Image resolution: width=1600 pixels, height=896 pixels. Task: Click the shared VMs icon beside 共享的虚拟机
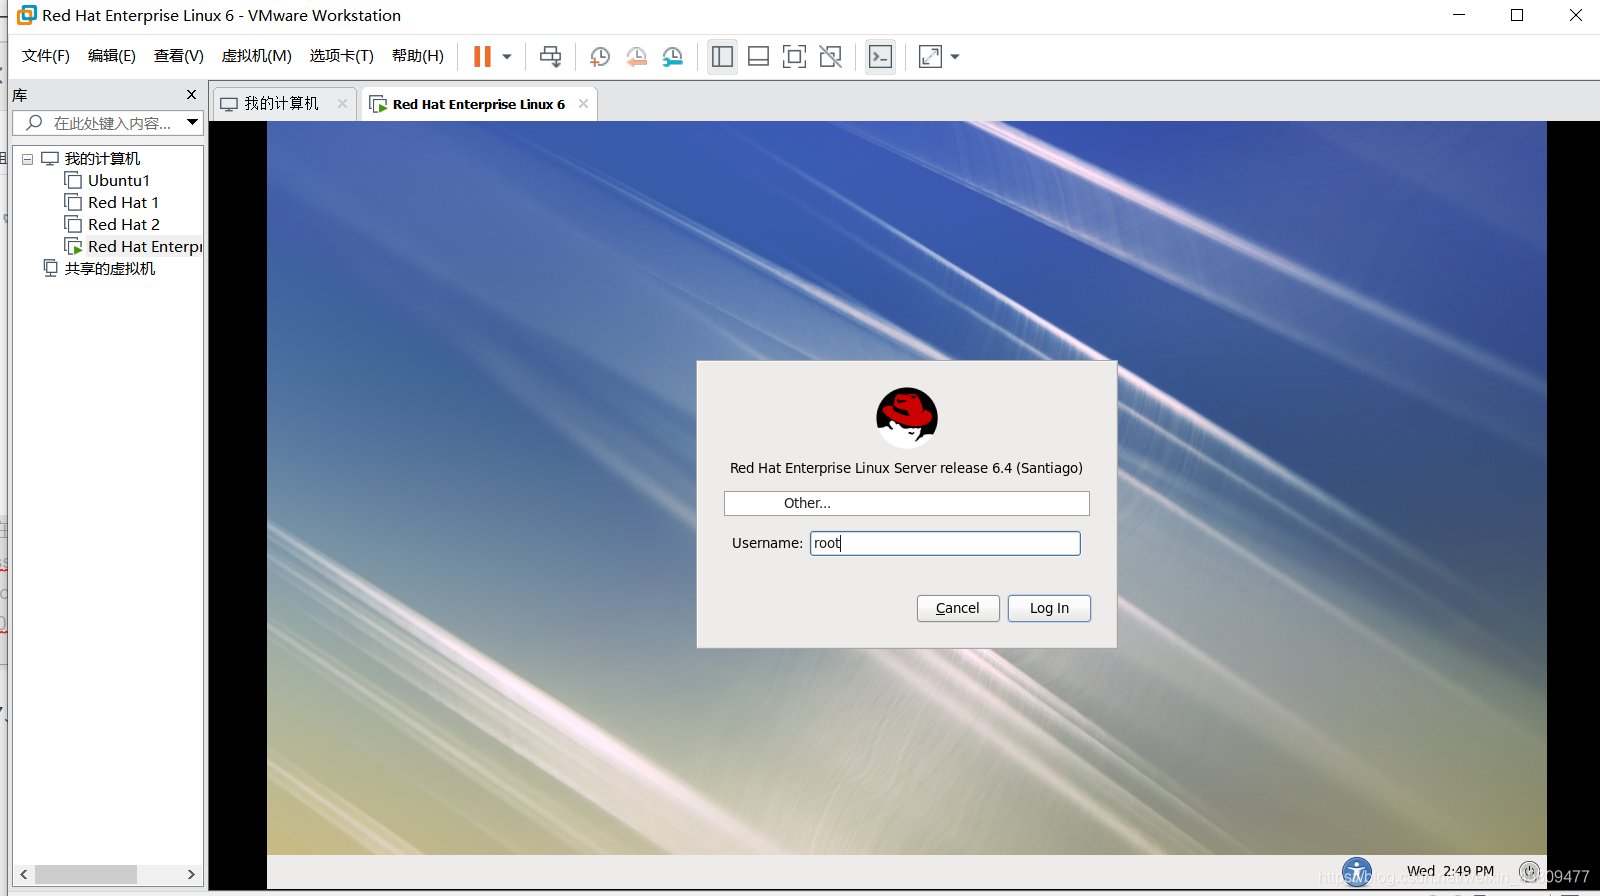point(50,268)
